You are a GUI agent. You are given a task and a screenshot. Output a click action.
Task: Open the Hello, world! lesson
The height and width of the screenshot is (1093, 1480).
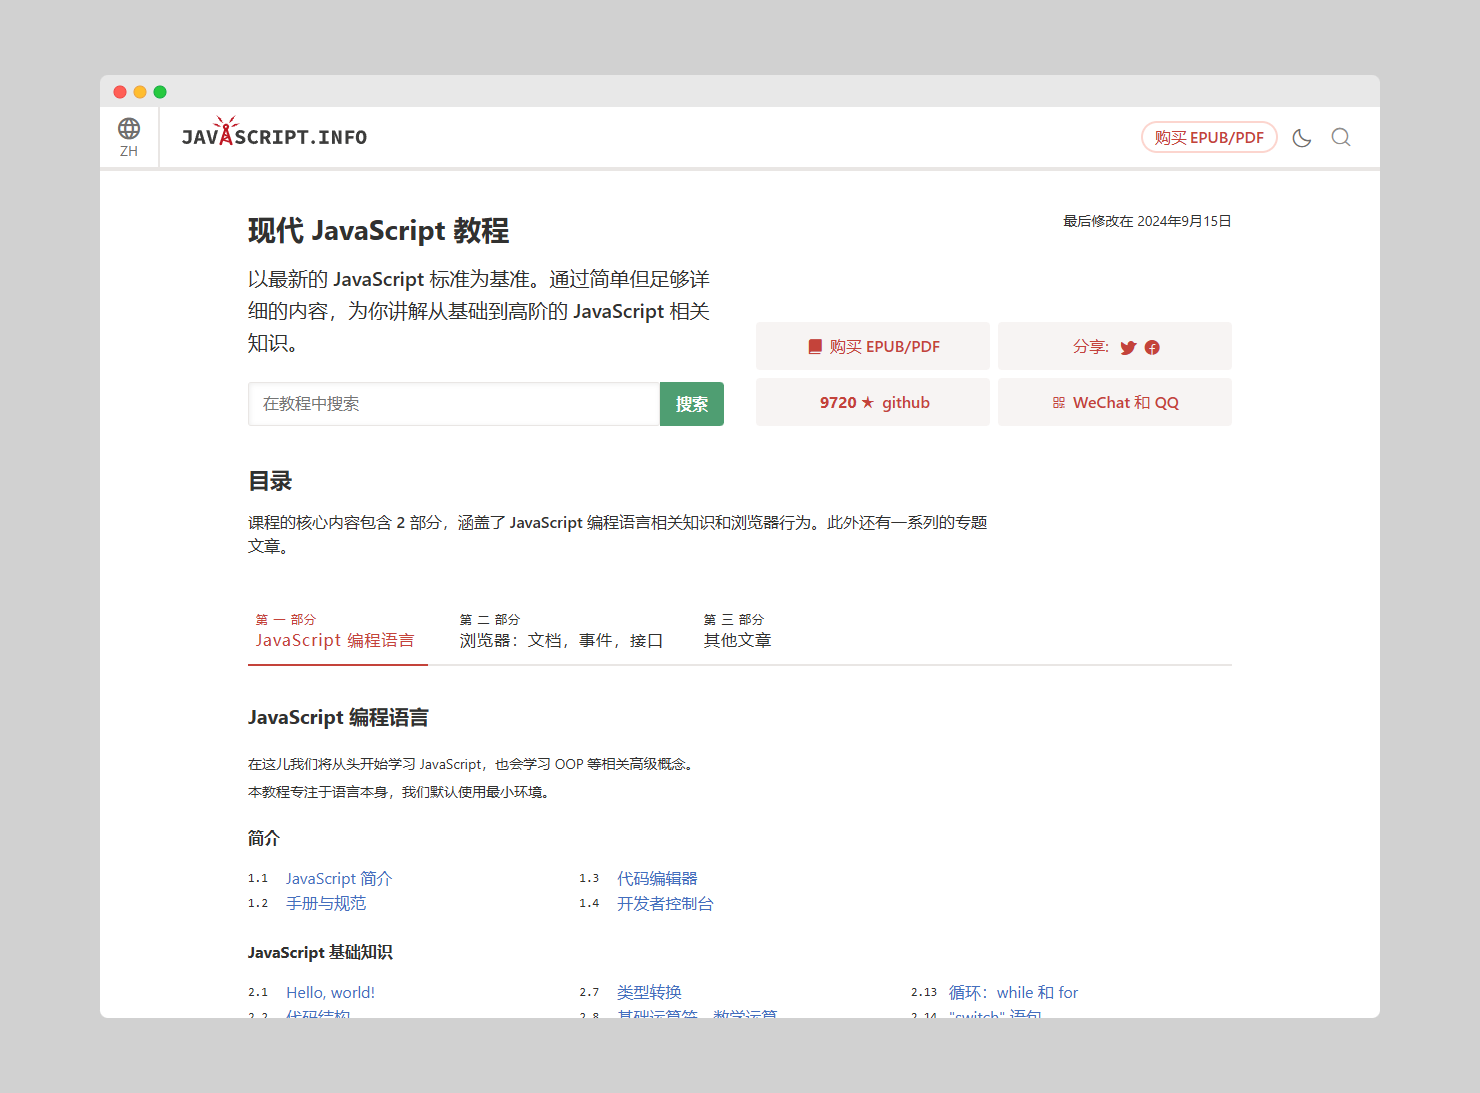tap(330, 993)
